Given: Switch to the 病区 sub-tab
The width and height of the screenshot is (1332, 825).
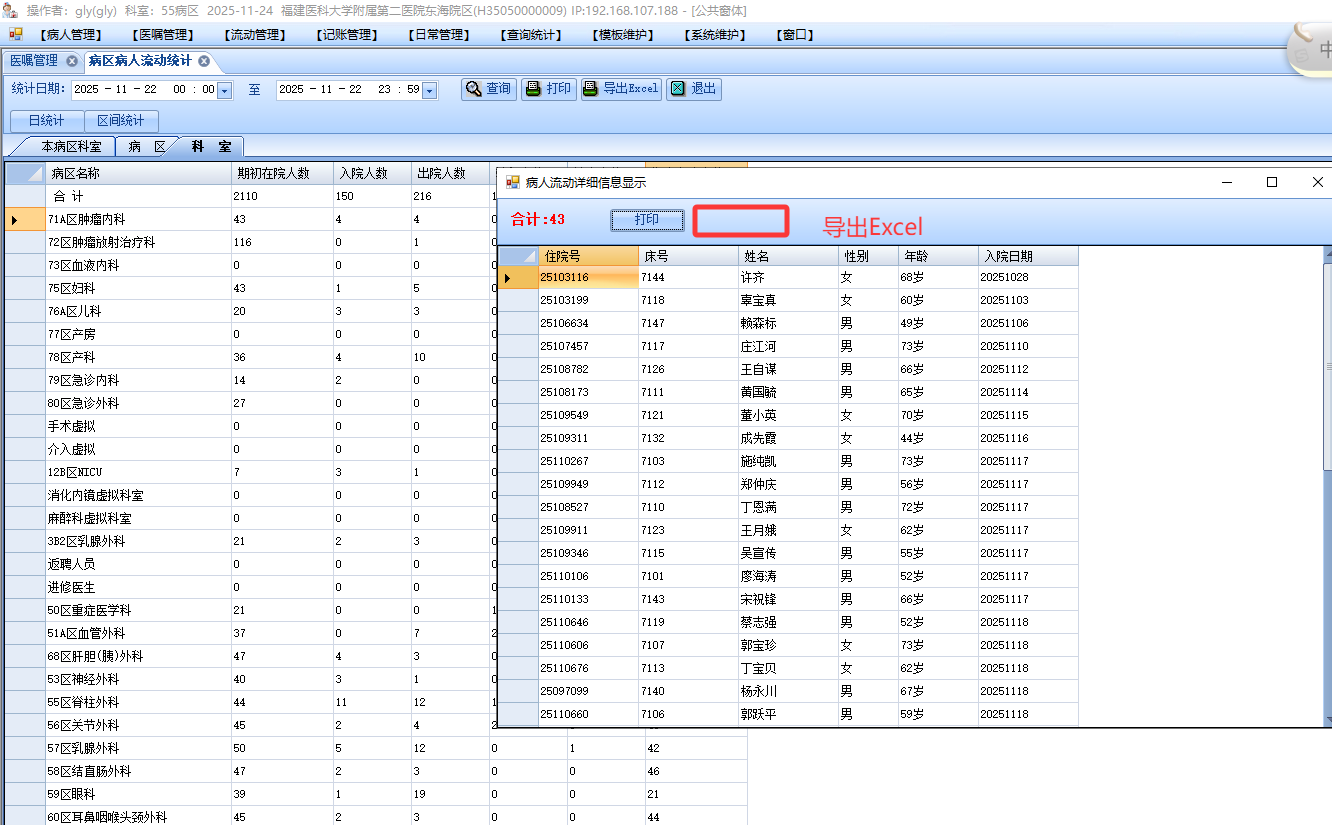Looking at the screenshot, I should click(x=147, y=147).
